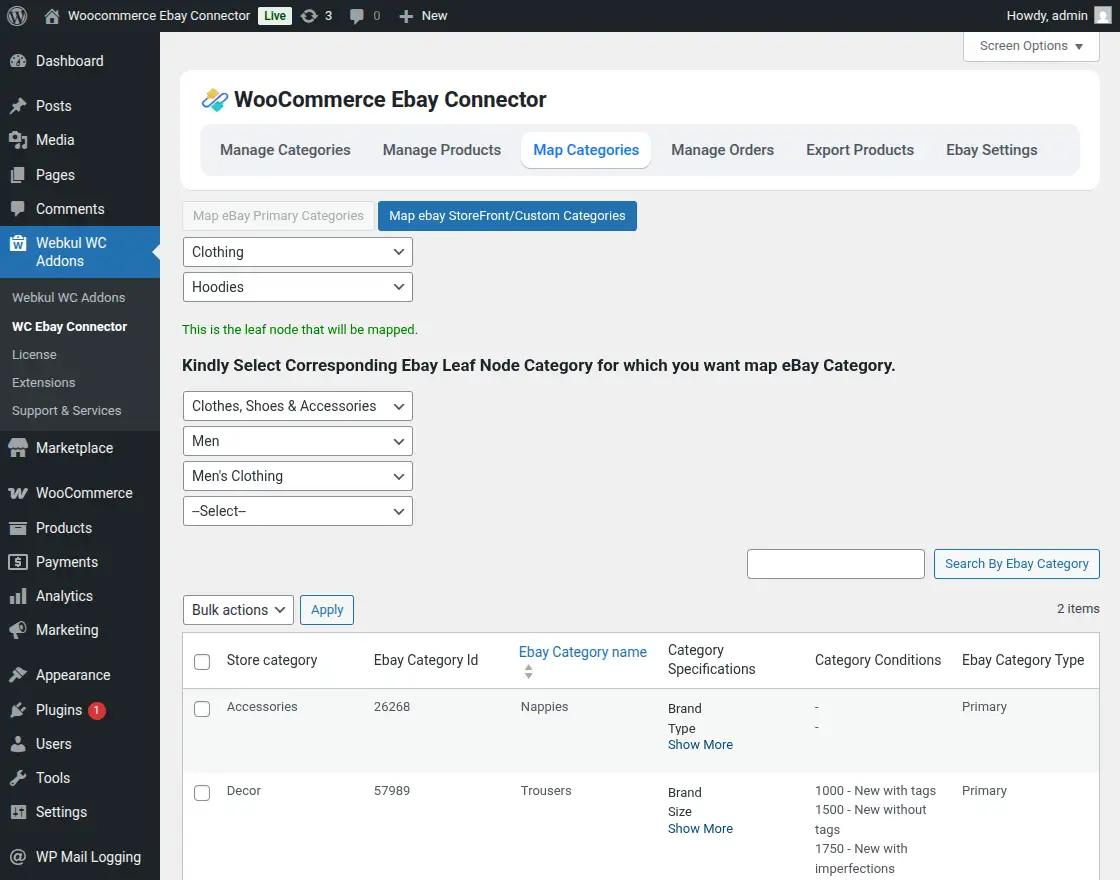Focus the eBay category search field
This screenshot has width=1120, height=880.
coord(836,564)
